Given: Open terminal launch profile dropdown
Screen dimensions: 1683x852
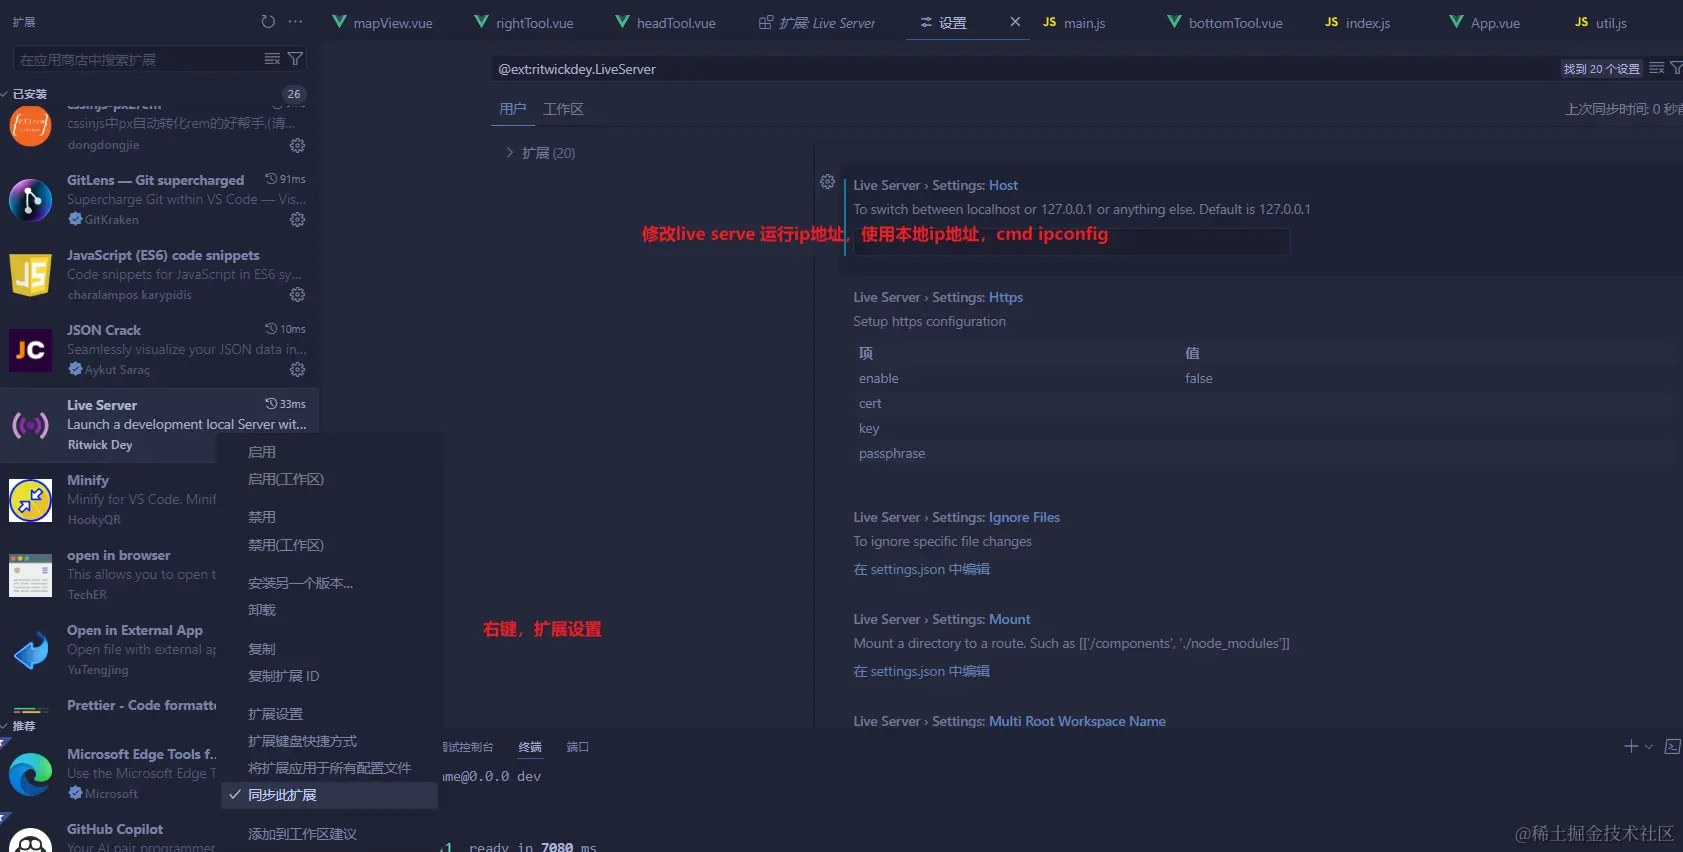Looking at the screenshot, I should pyautogui.click(x=1648, y=746).
